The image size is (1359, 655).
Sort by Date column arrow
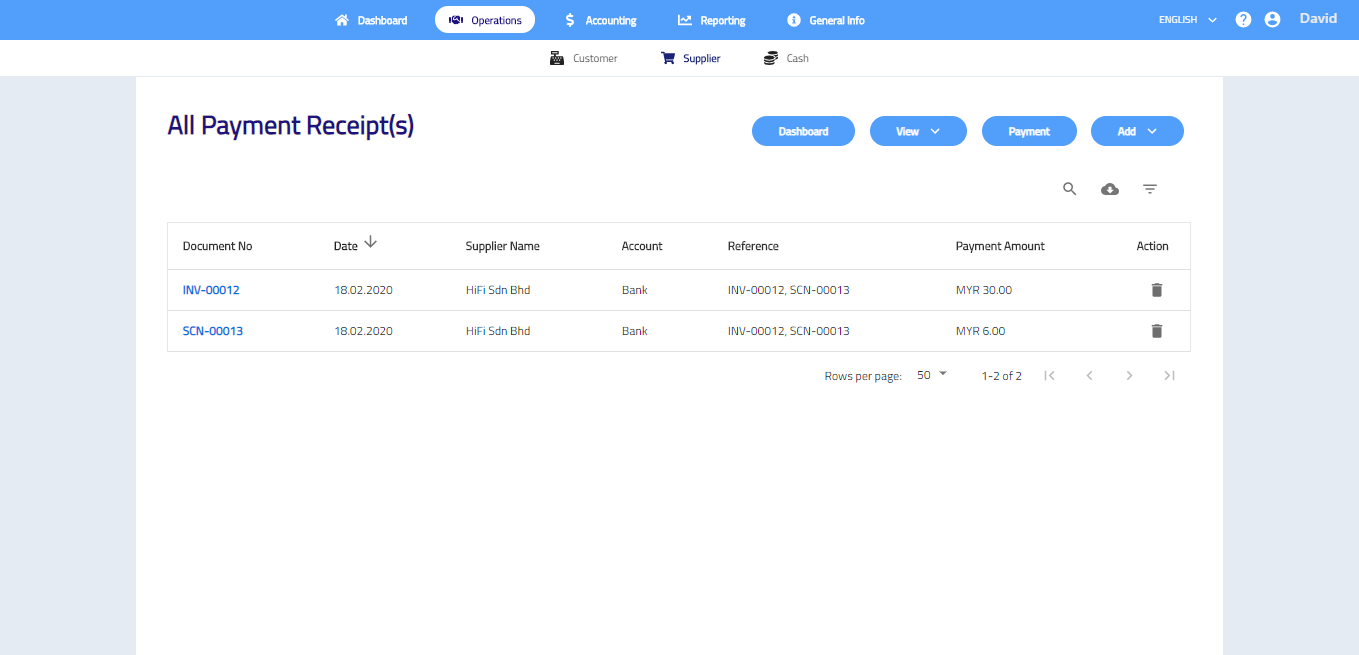(370, 242)
